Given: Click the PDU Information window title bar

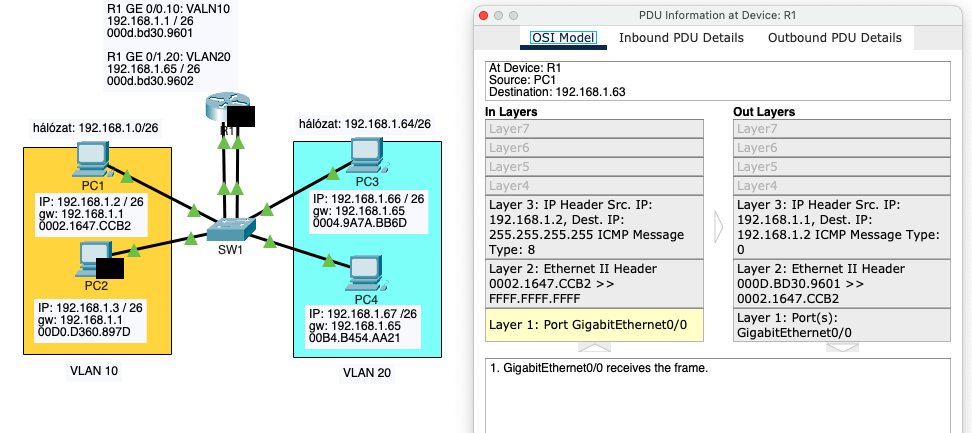Looking at the screenshot, I should pos(718,15).
